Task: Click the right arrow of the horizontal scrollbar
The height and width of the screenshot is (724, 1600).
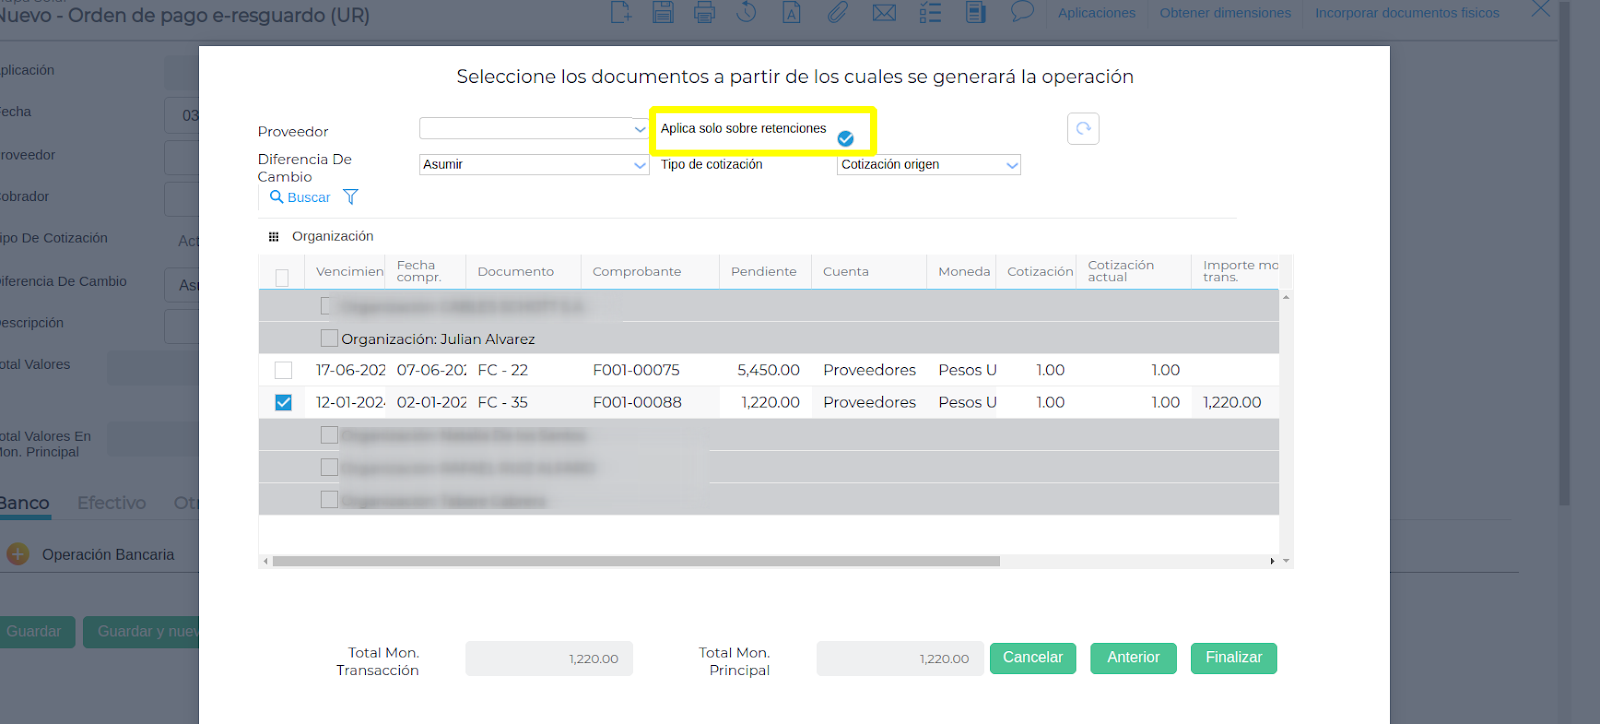Action: point(1272,561)
